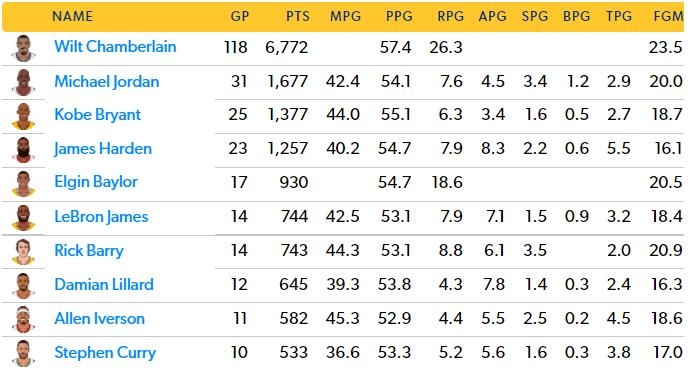Open the Michael Jordan profile link
This screenshot has width=697, height=370.
click(107, 81)
